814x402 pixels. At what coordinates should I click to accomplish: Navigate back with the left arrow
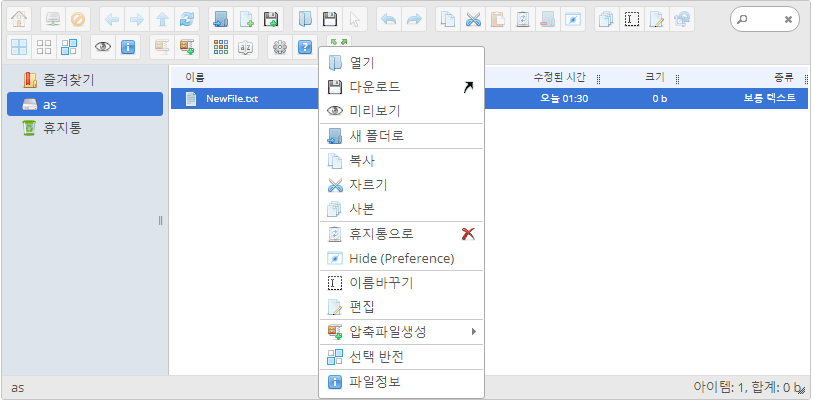tap(112, 20)
